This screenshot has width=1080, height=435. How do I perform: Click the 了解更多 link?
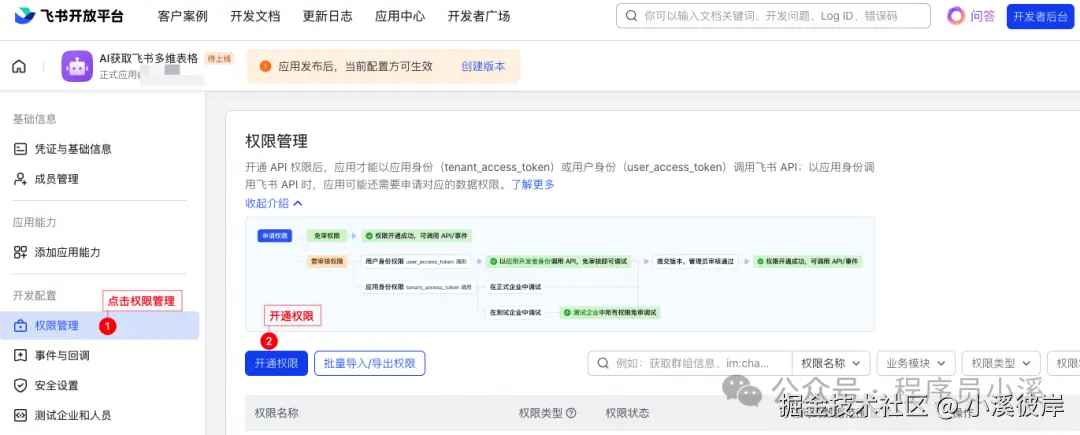coord(532,184)
